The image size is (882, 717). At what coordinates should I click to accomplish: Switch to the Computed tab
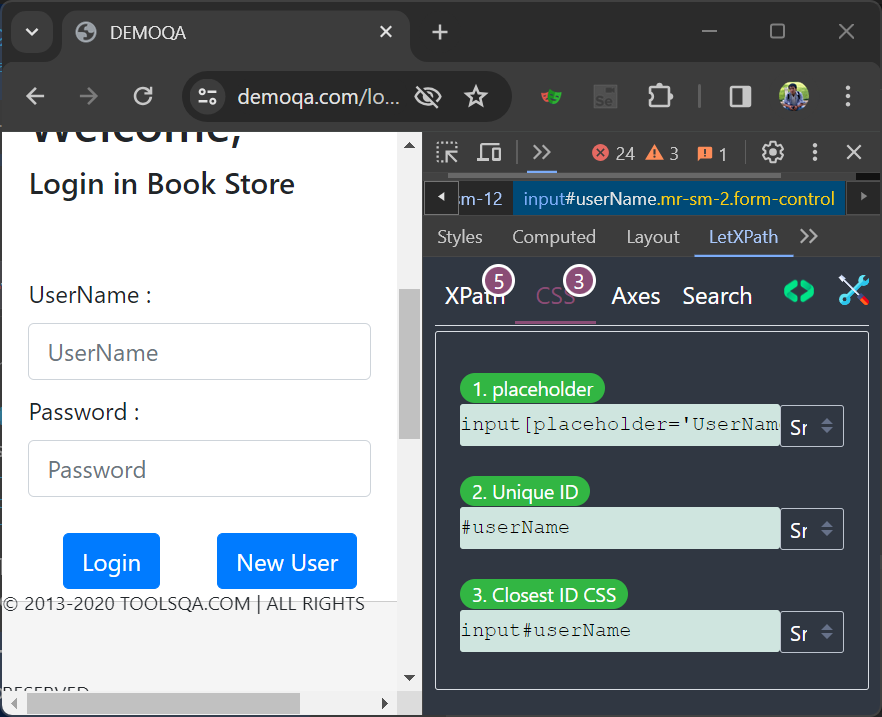coord(554,237)
